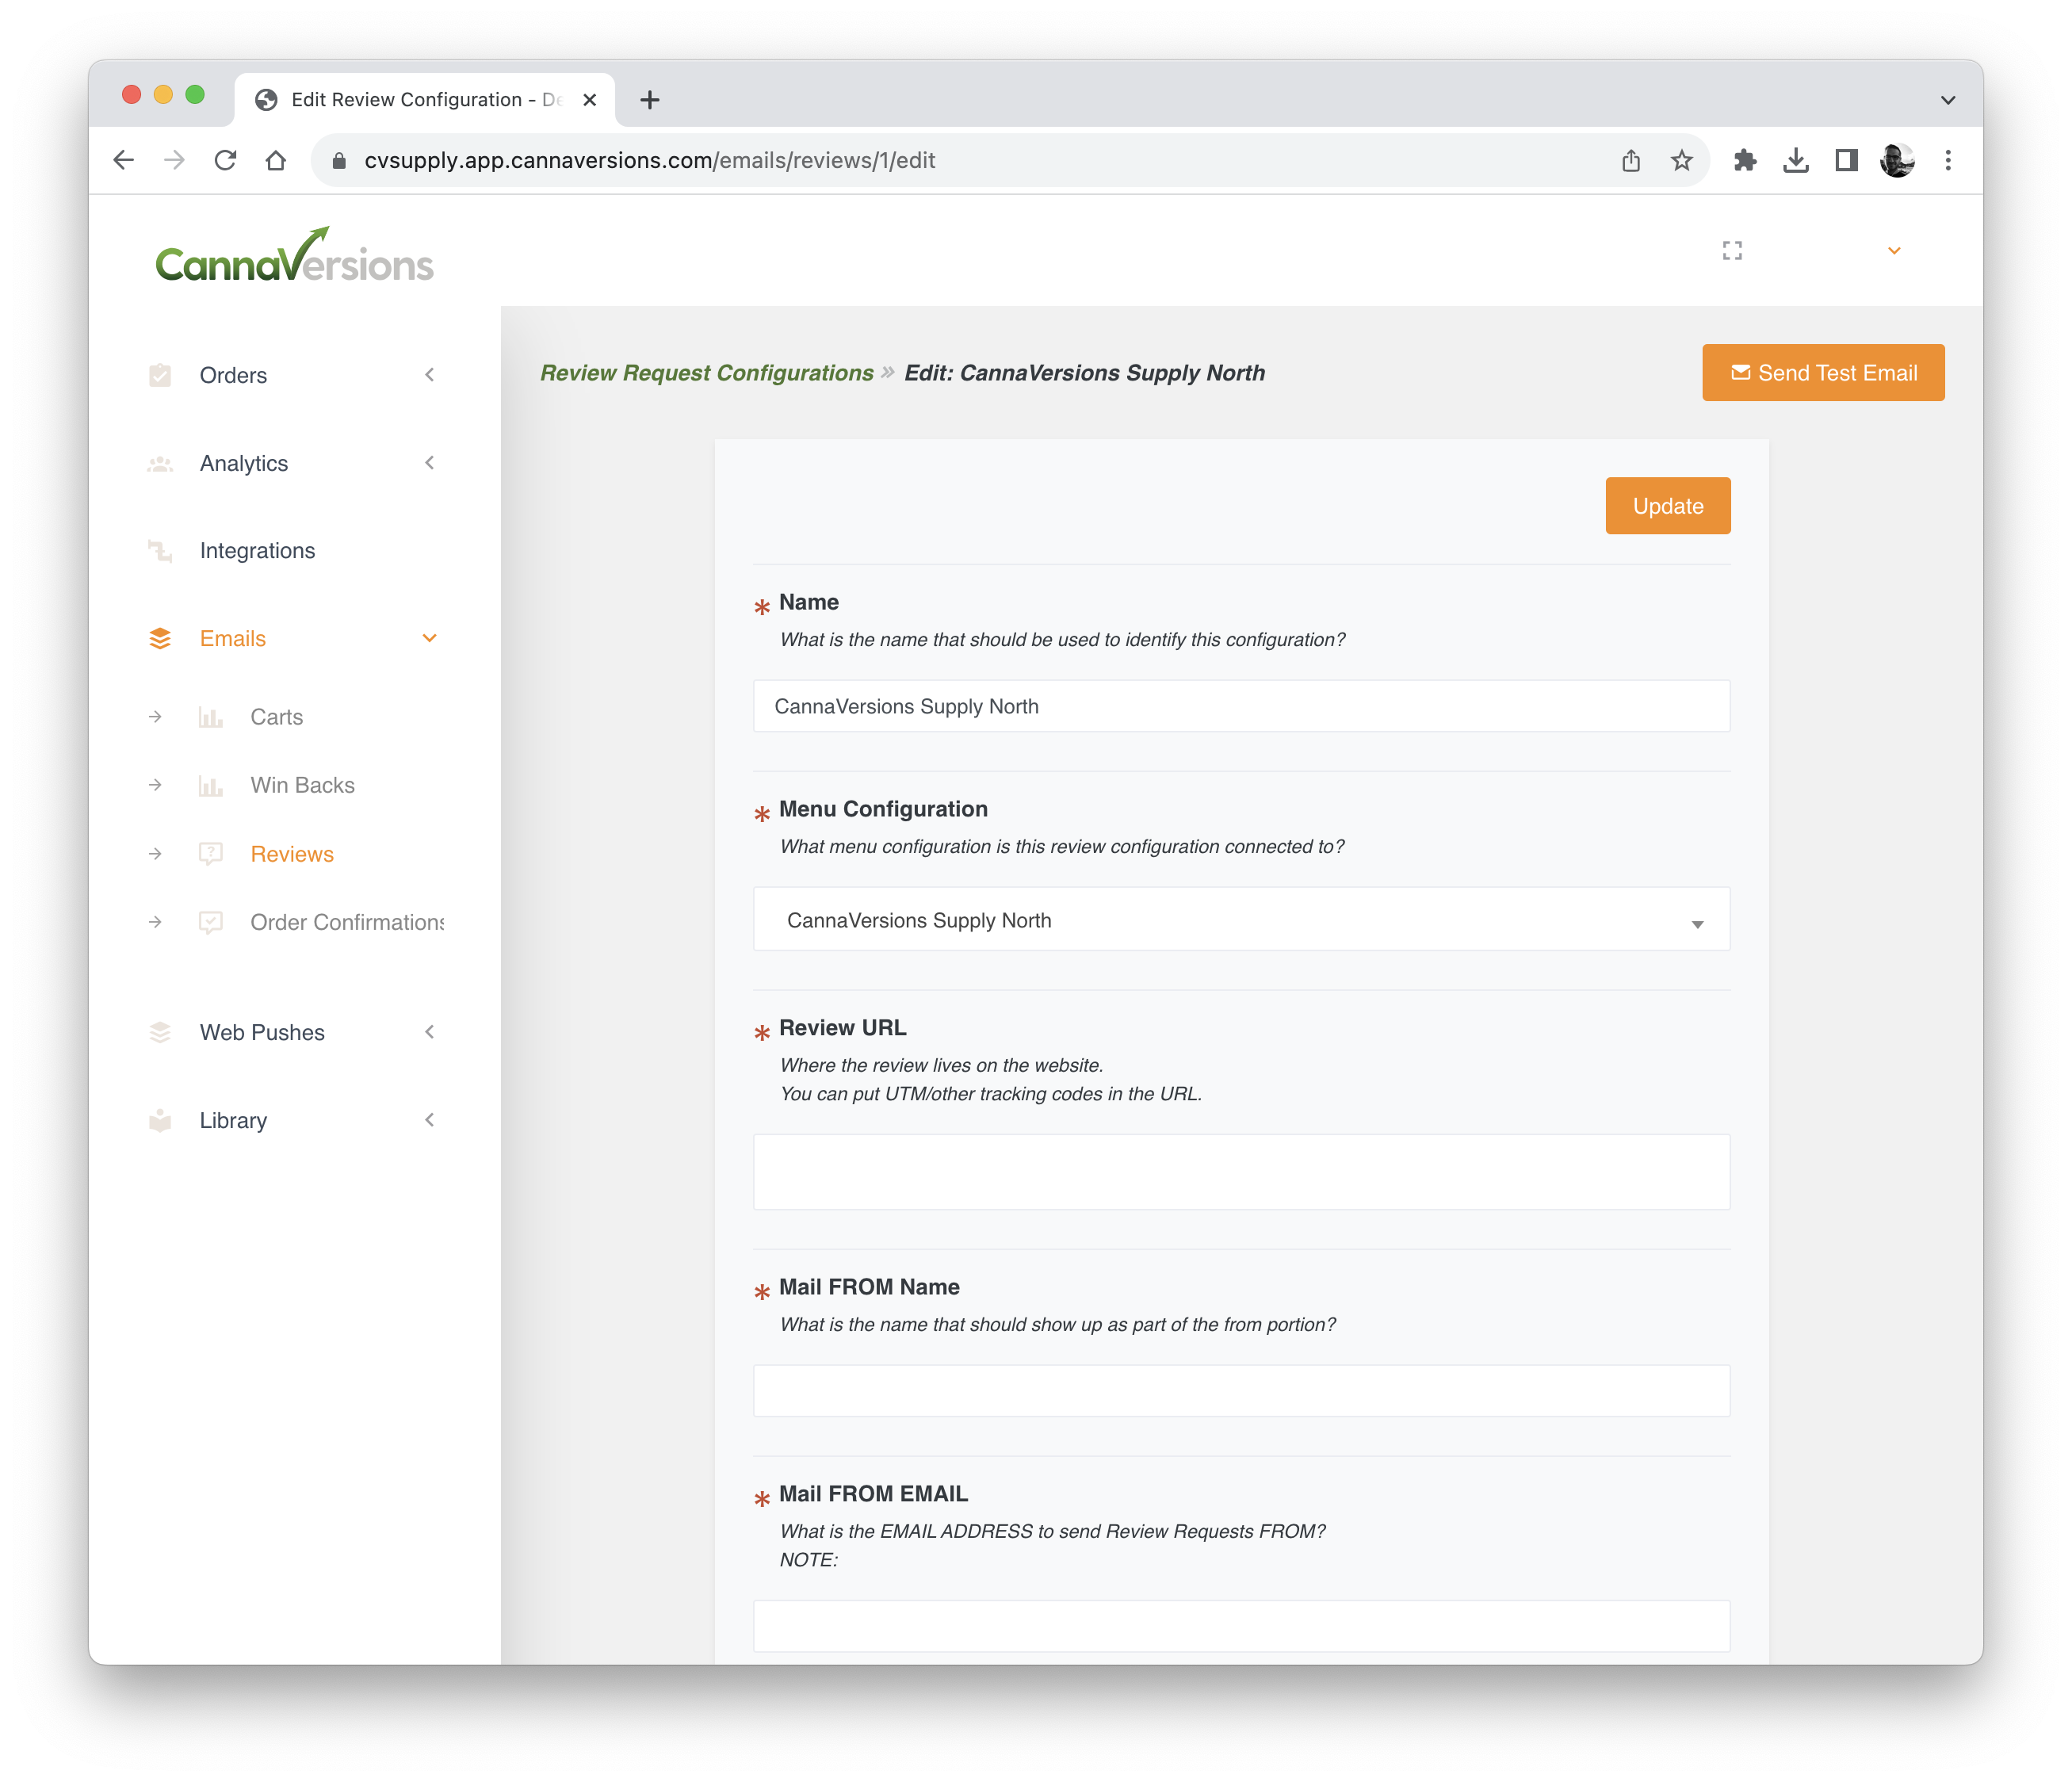Viewport: 2072px width, 1782px height.
Task: Expand the Analytics sidebar section
Action: coord(244,463)
